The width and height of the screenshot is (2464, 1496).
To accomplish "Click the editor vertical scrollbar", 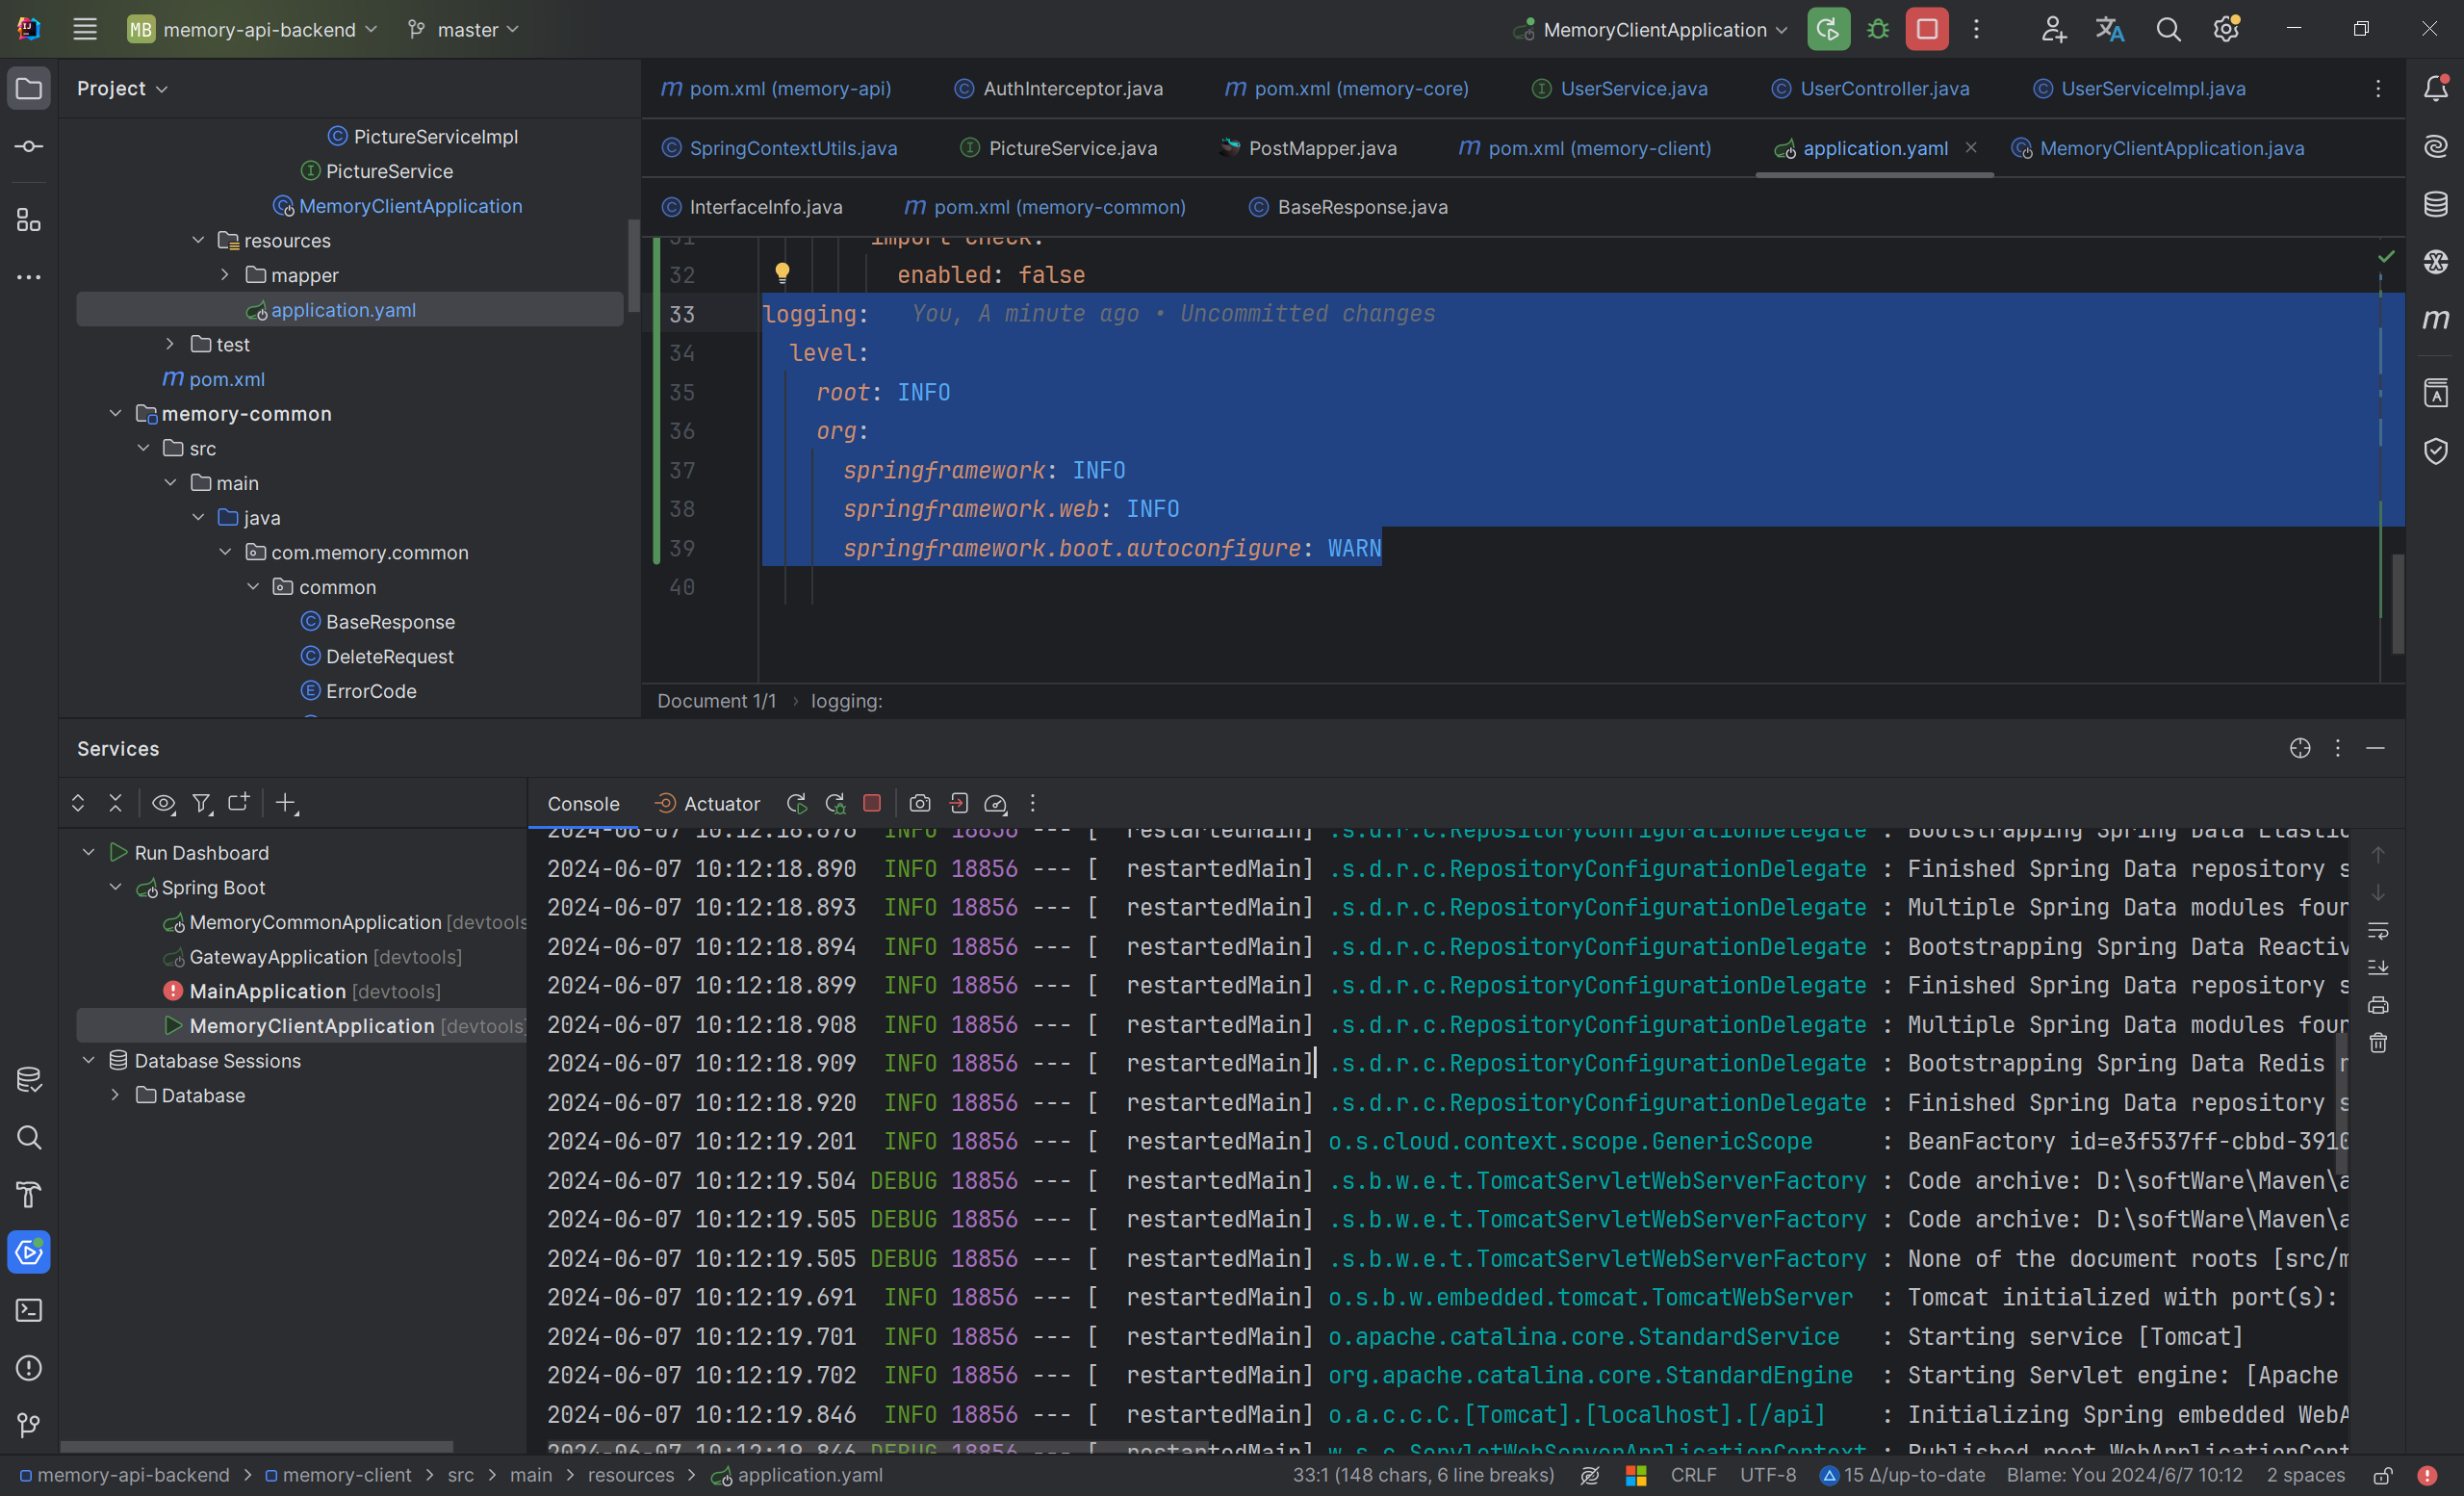I will click(x=2397, y=604).
